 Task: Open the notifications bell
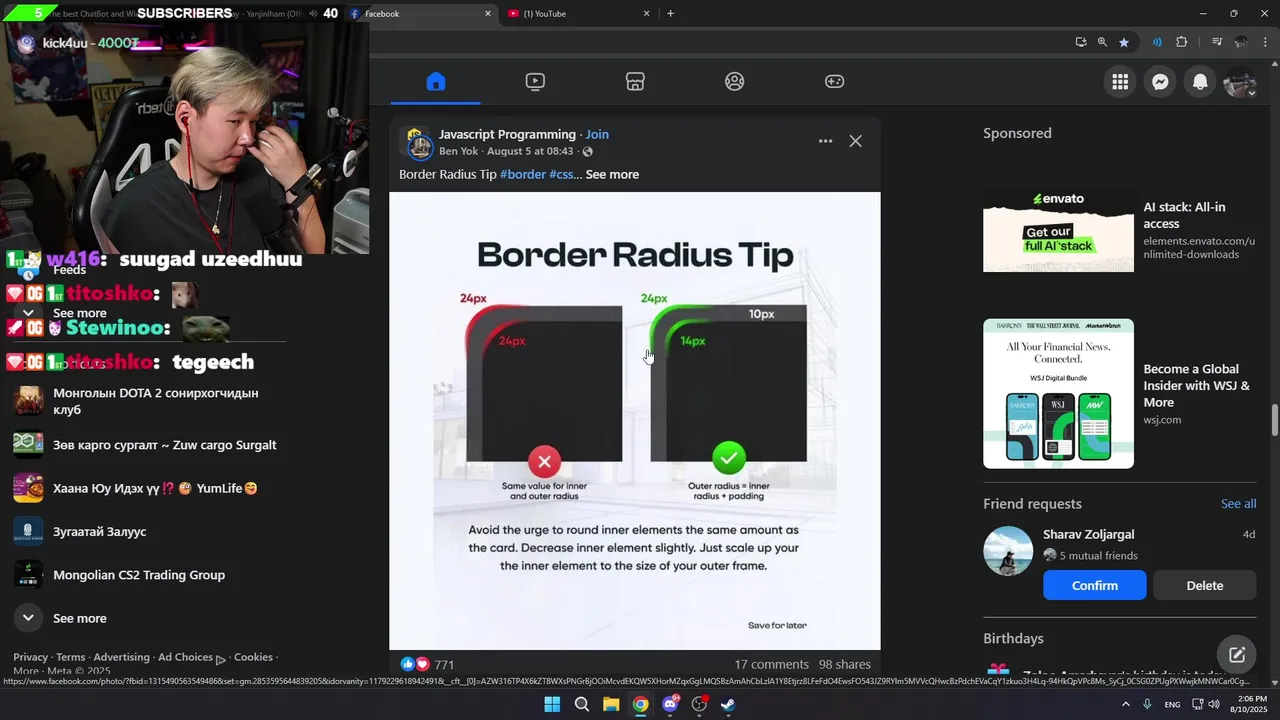coord(1200,82)
